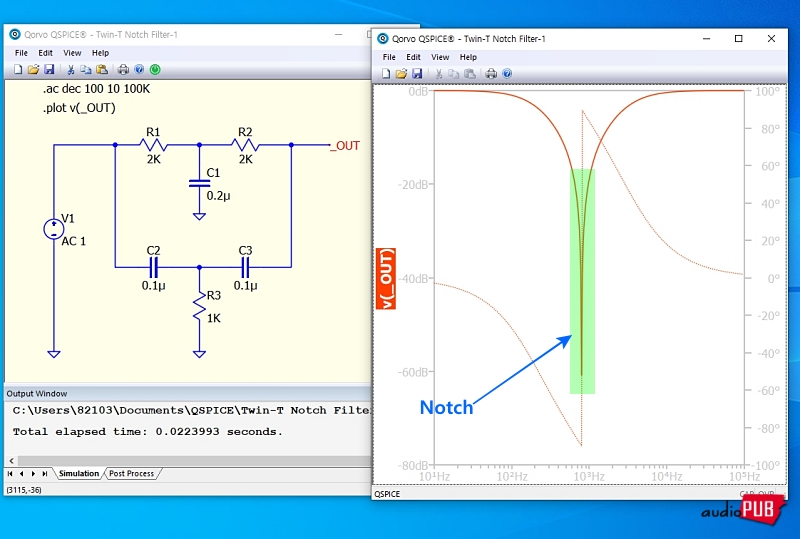Click 10³Hz frequency axis label
The image size is (800, 539).
coord(589,477)
